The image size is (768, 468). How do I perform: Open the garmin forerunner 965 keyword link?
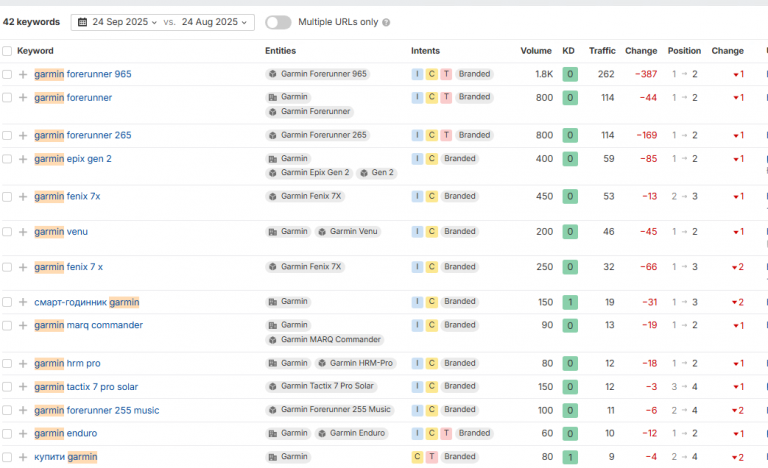click(83, 74)
